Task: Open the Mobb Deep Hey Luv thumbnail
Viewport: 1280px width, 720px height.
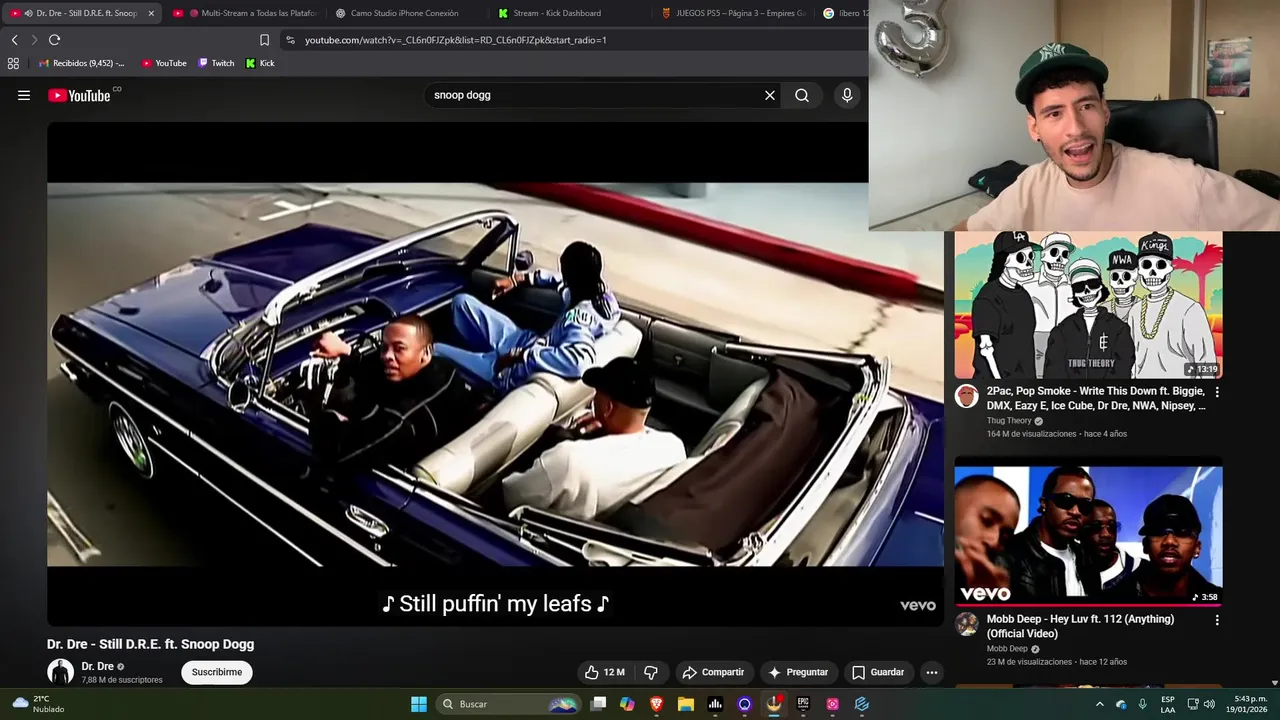Action: pyautogui.click(x=1088, y=533)
